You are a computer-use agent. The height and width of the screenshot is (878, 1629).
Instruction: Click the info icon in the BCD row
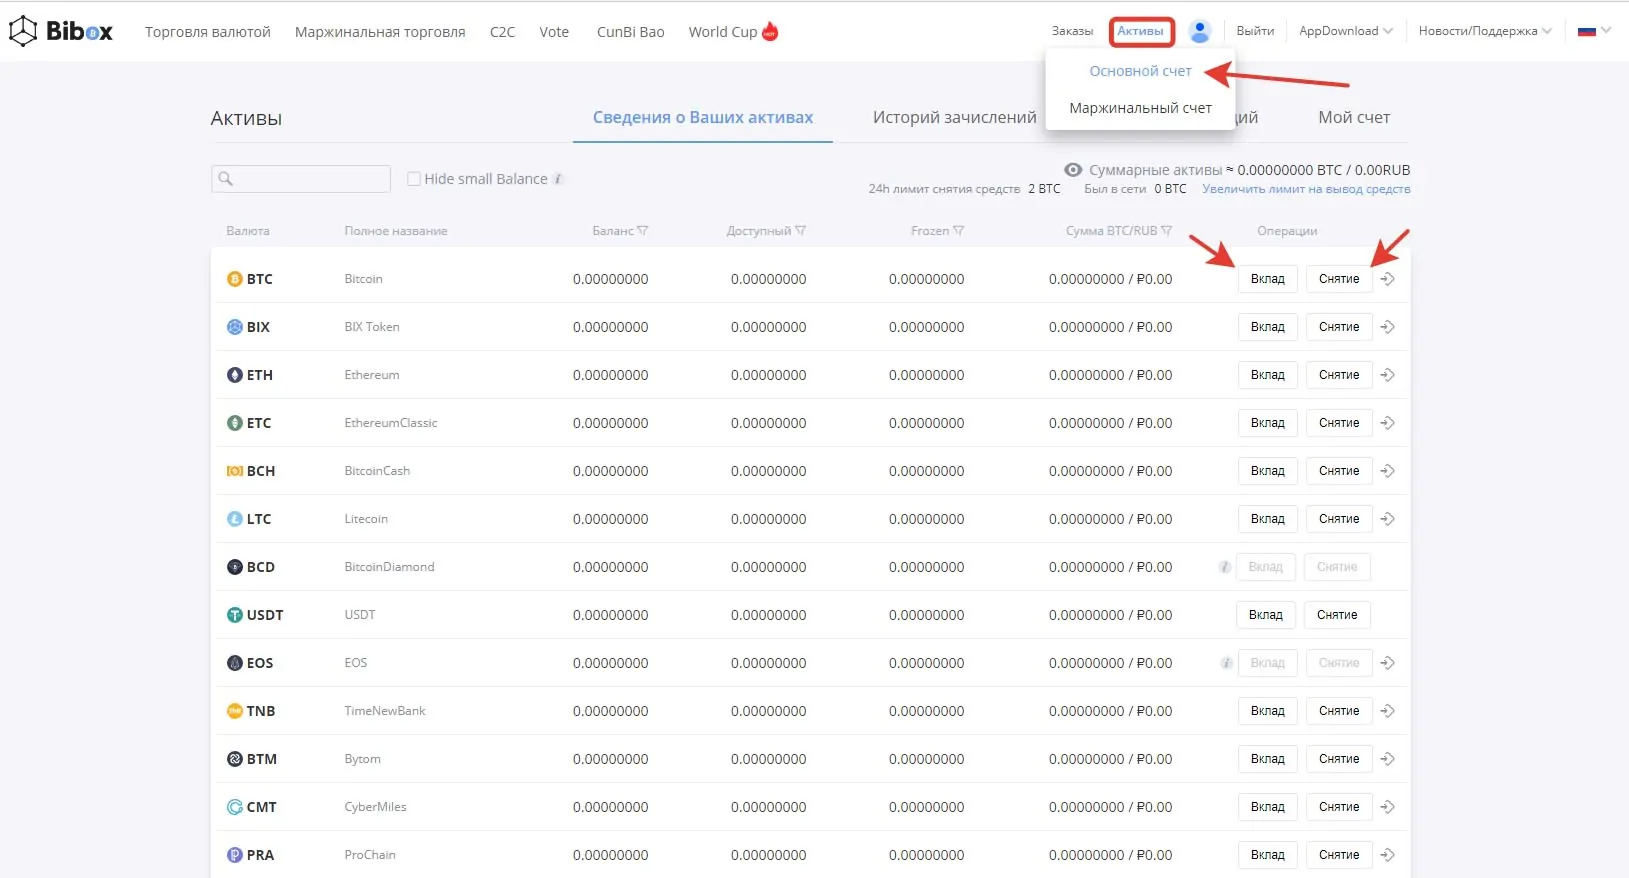tap(1224, 567)
